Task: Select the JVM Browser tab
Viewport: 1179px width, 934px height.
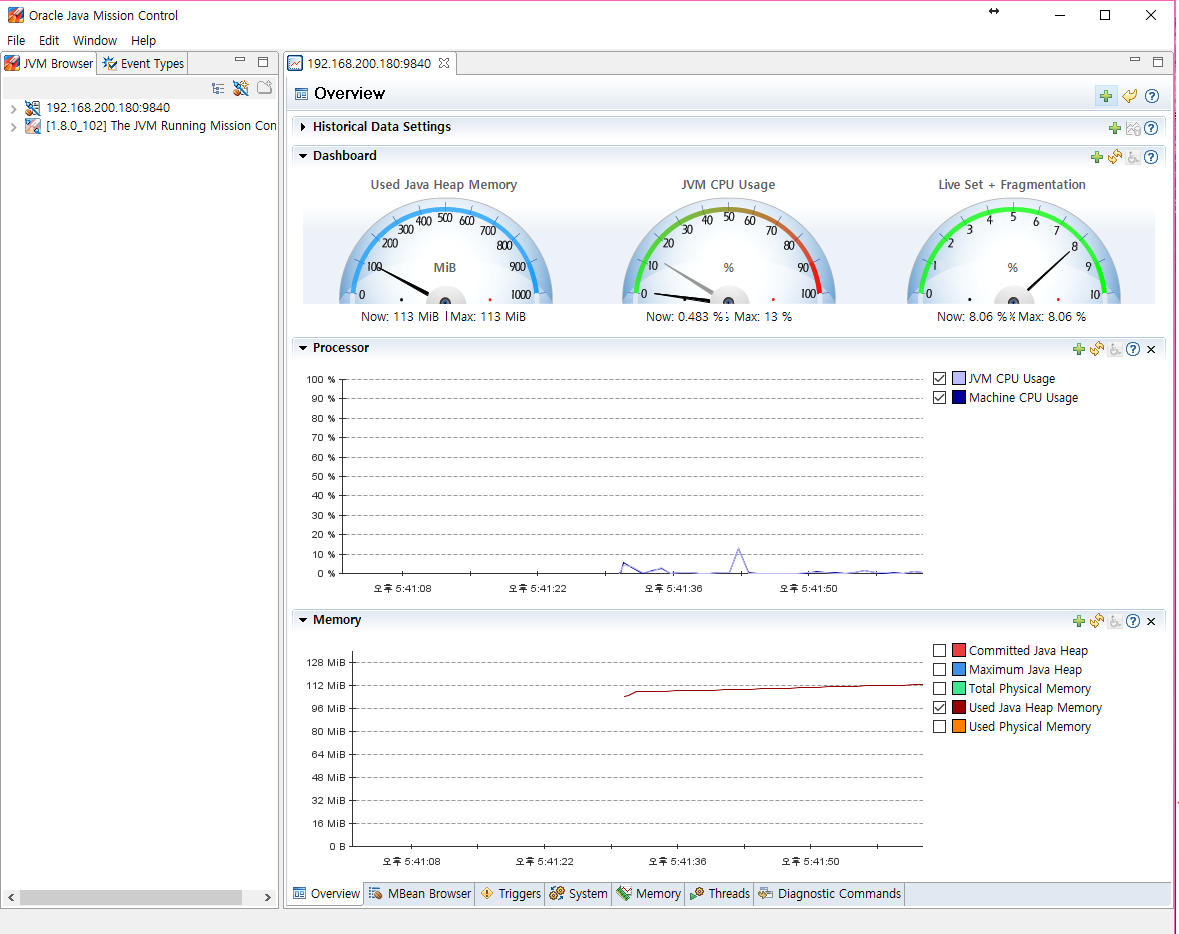Action: (49, 64)
